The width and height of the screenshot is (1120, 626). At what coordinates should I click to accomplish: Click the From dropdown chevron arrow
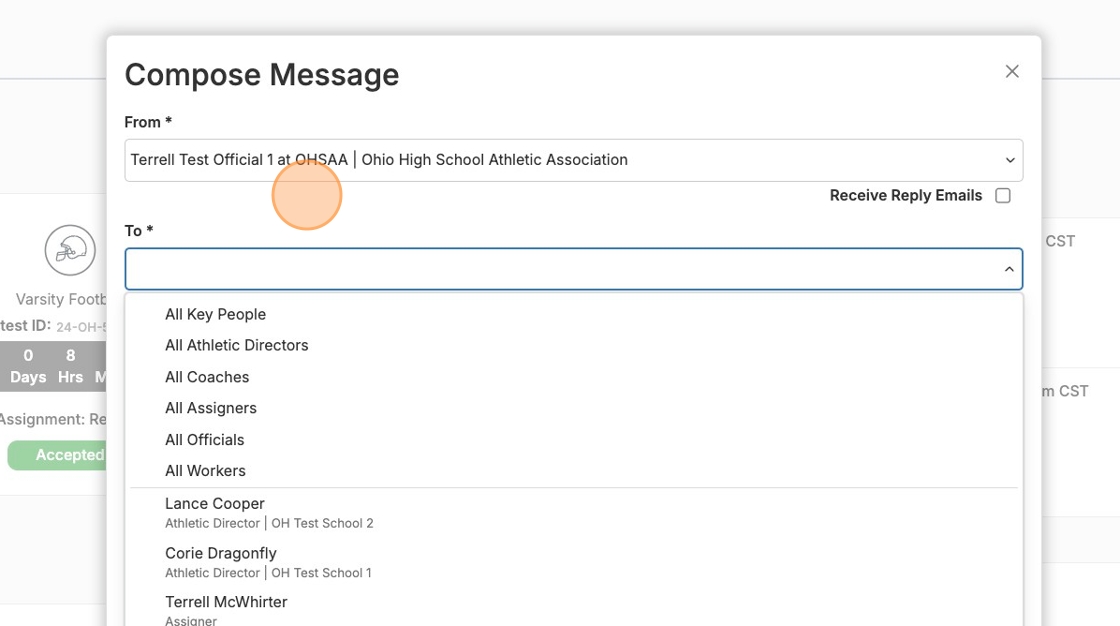(1009, 160)
